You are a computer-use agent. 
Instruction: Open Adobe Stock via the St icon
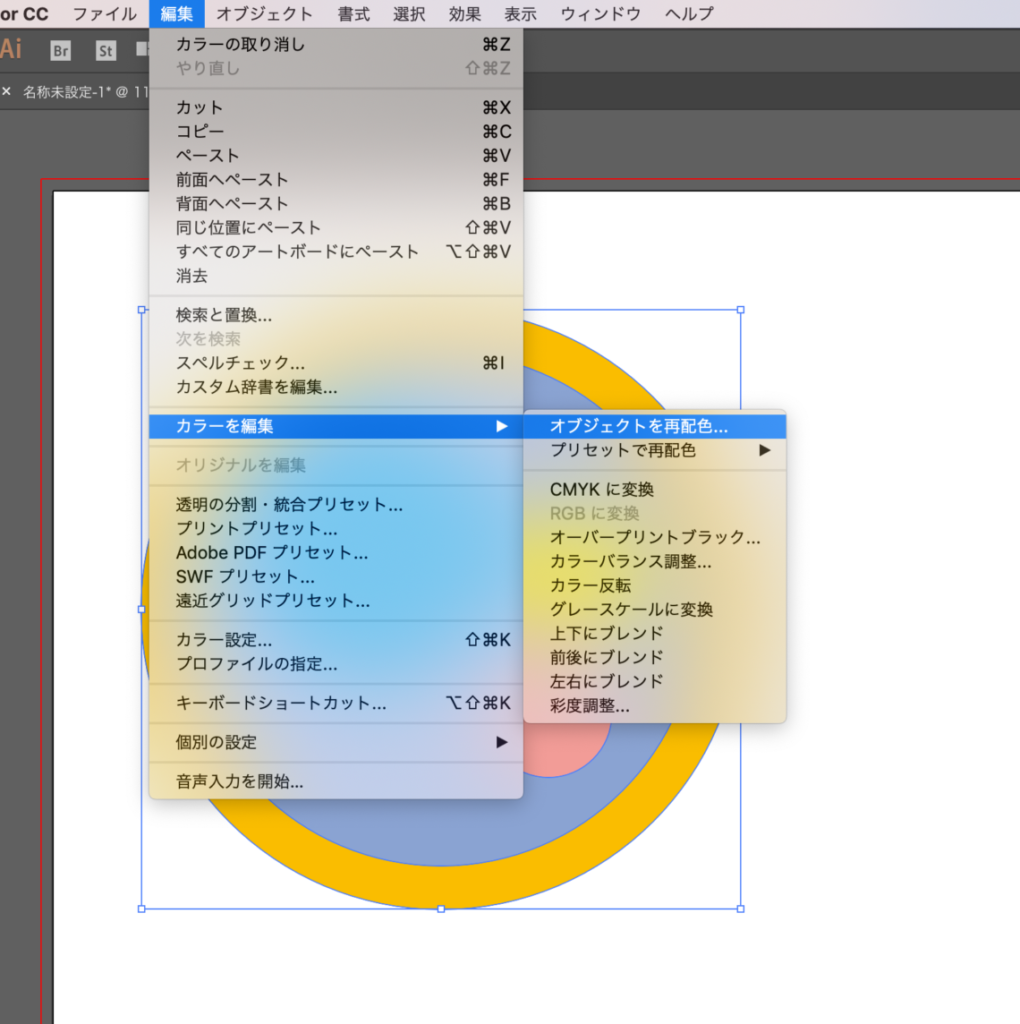[106, 51]
